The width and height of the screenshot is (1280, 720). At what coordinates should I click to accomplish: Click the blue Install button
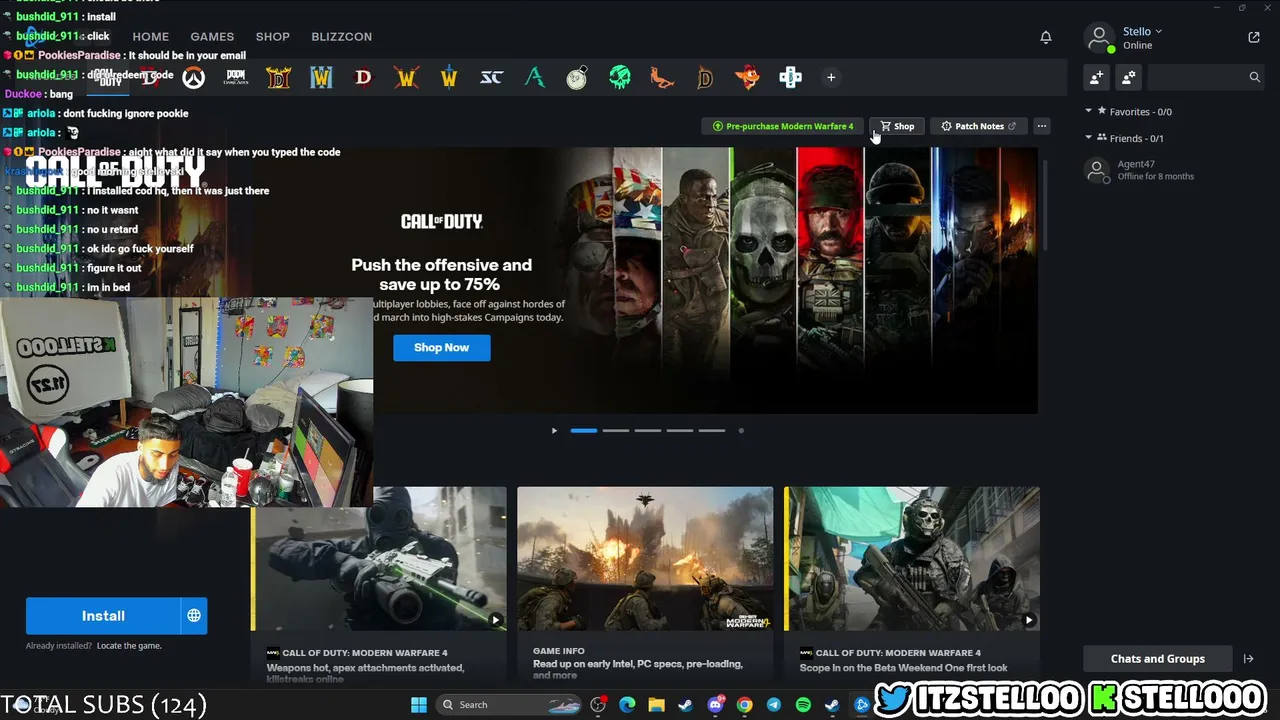coord(103,616)
